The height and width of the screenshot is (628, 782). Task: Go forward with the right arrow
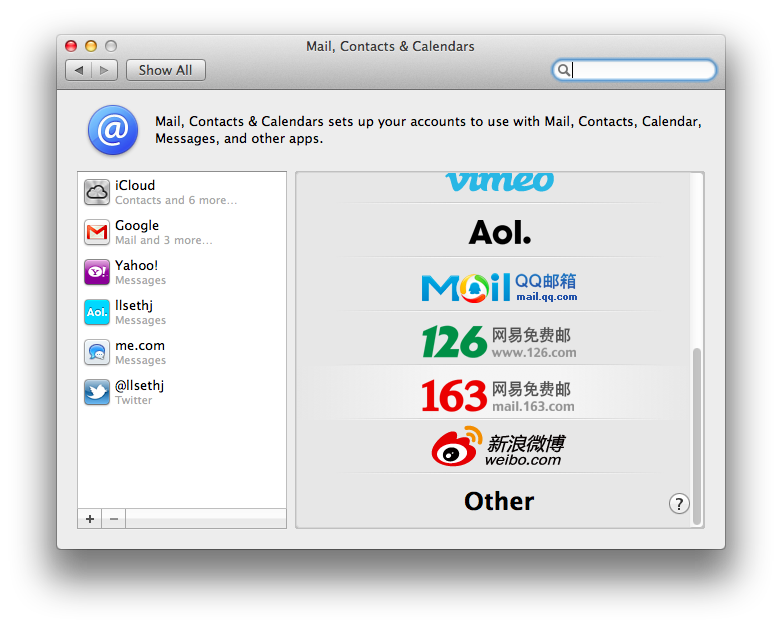coord(105,70)
